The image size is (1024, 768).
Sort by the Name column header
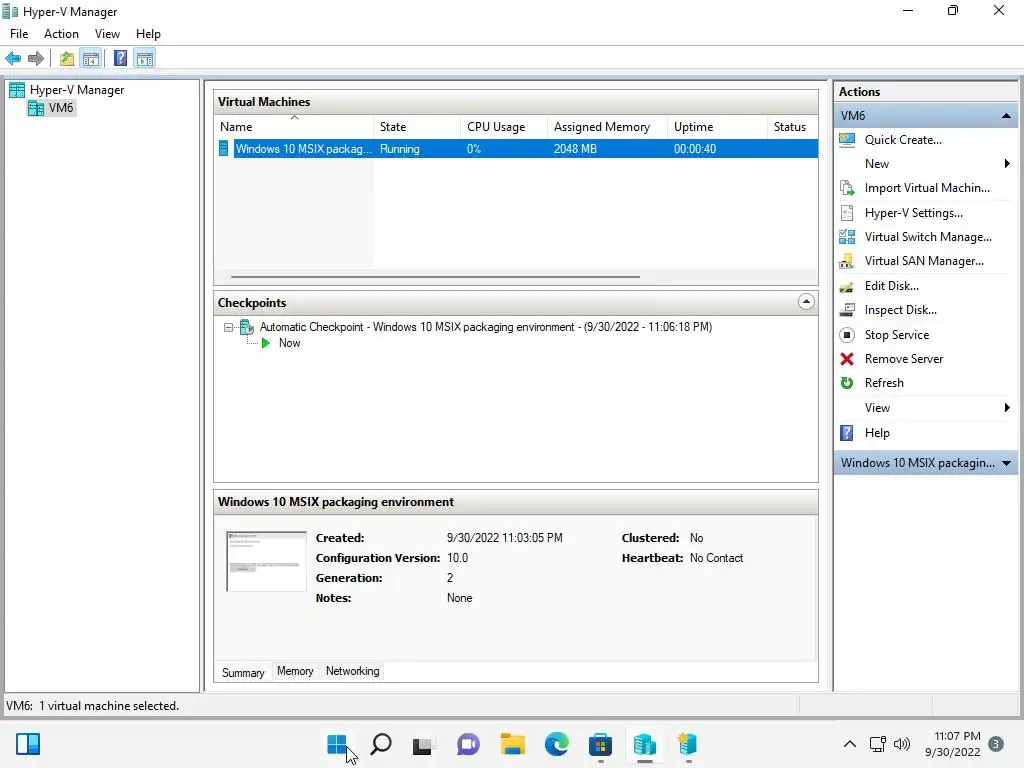(x=294, y=127)
